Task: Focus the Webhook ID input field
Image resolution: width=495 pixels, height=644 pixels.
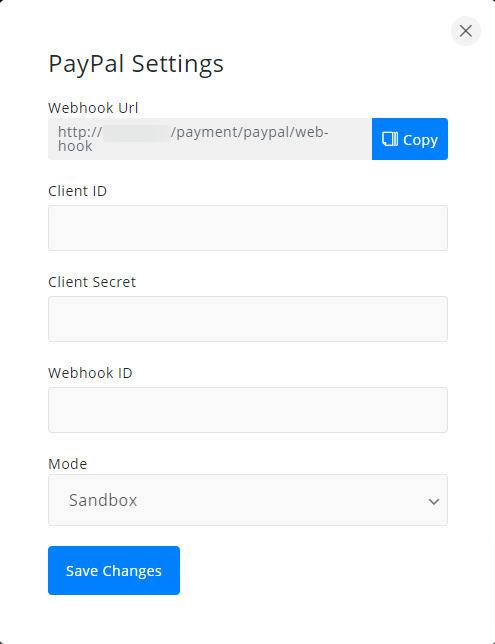Action: (248, 410)
